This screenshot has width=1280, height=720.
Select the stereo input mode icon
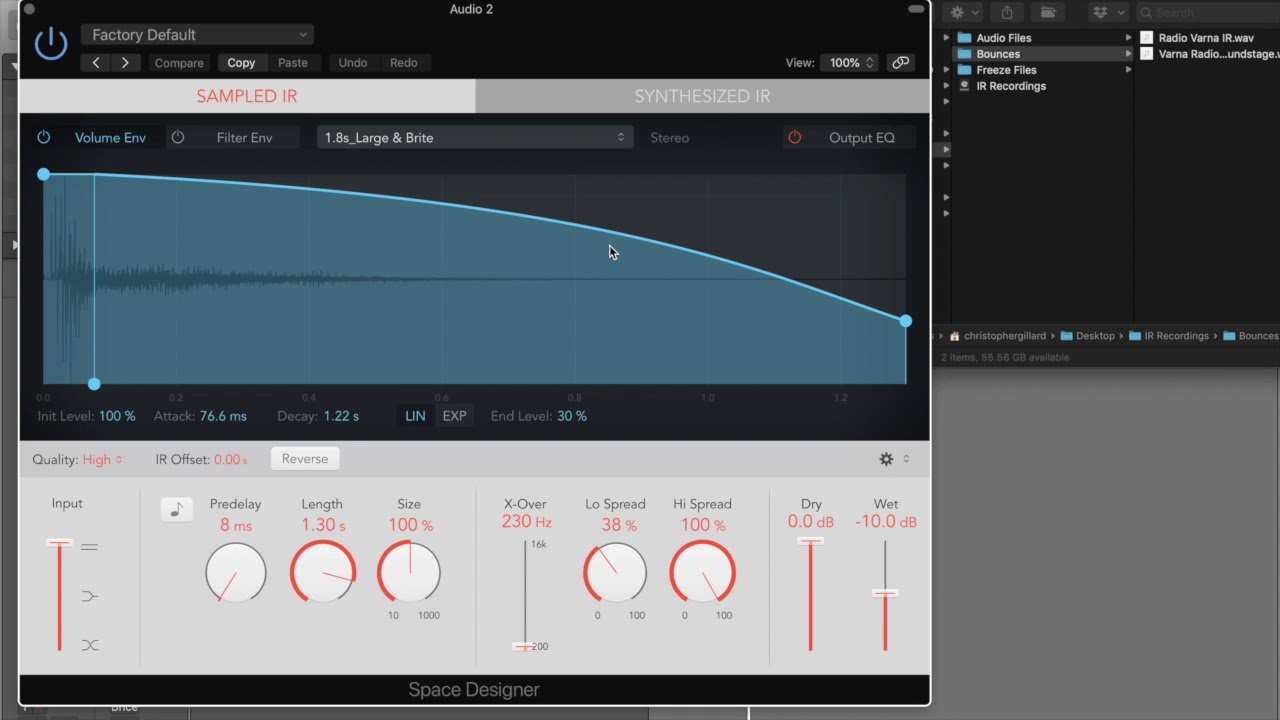[x=90, y=547]
